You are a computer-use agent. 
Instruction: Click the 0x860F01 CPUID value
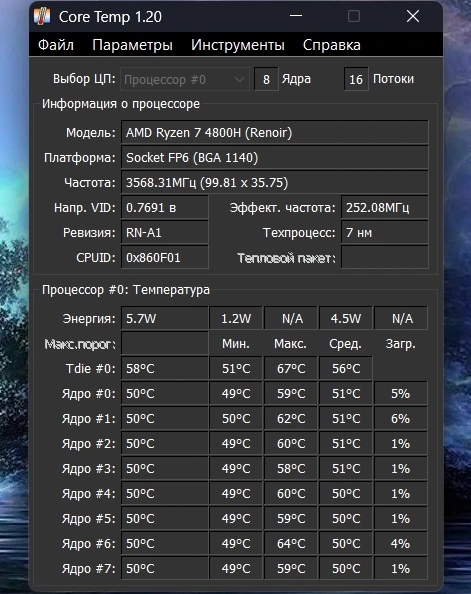pyautogui.click(x=165, y=258)
